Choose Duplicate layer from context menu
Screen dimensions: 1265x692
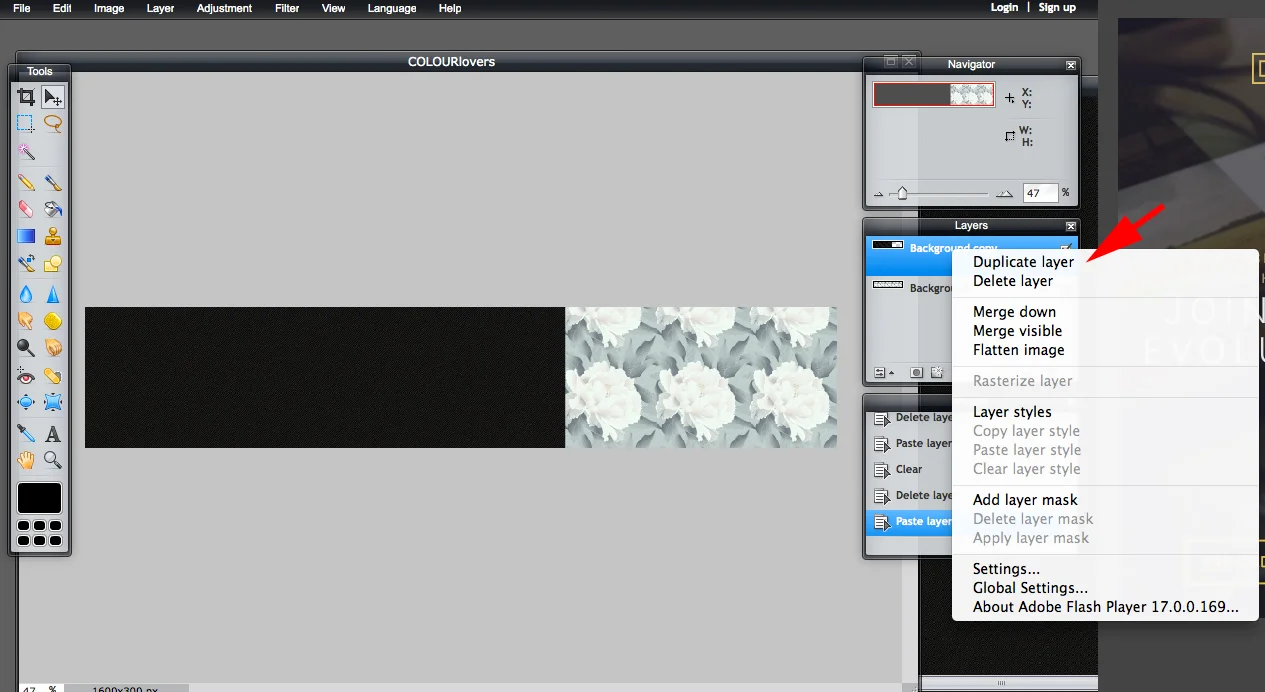(x=1023, y=262)
